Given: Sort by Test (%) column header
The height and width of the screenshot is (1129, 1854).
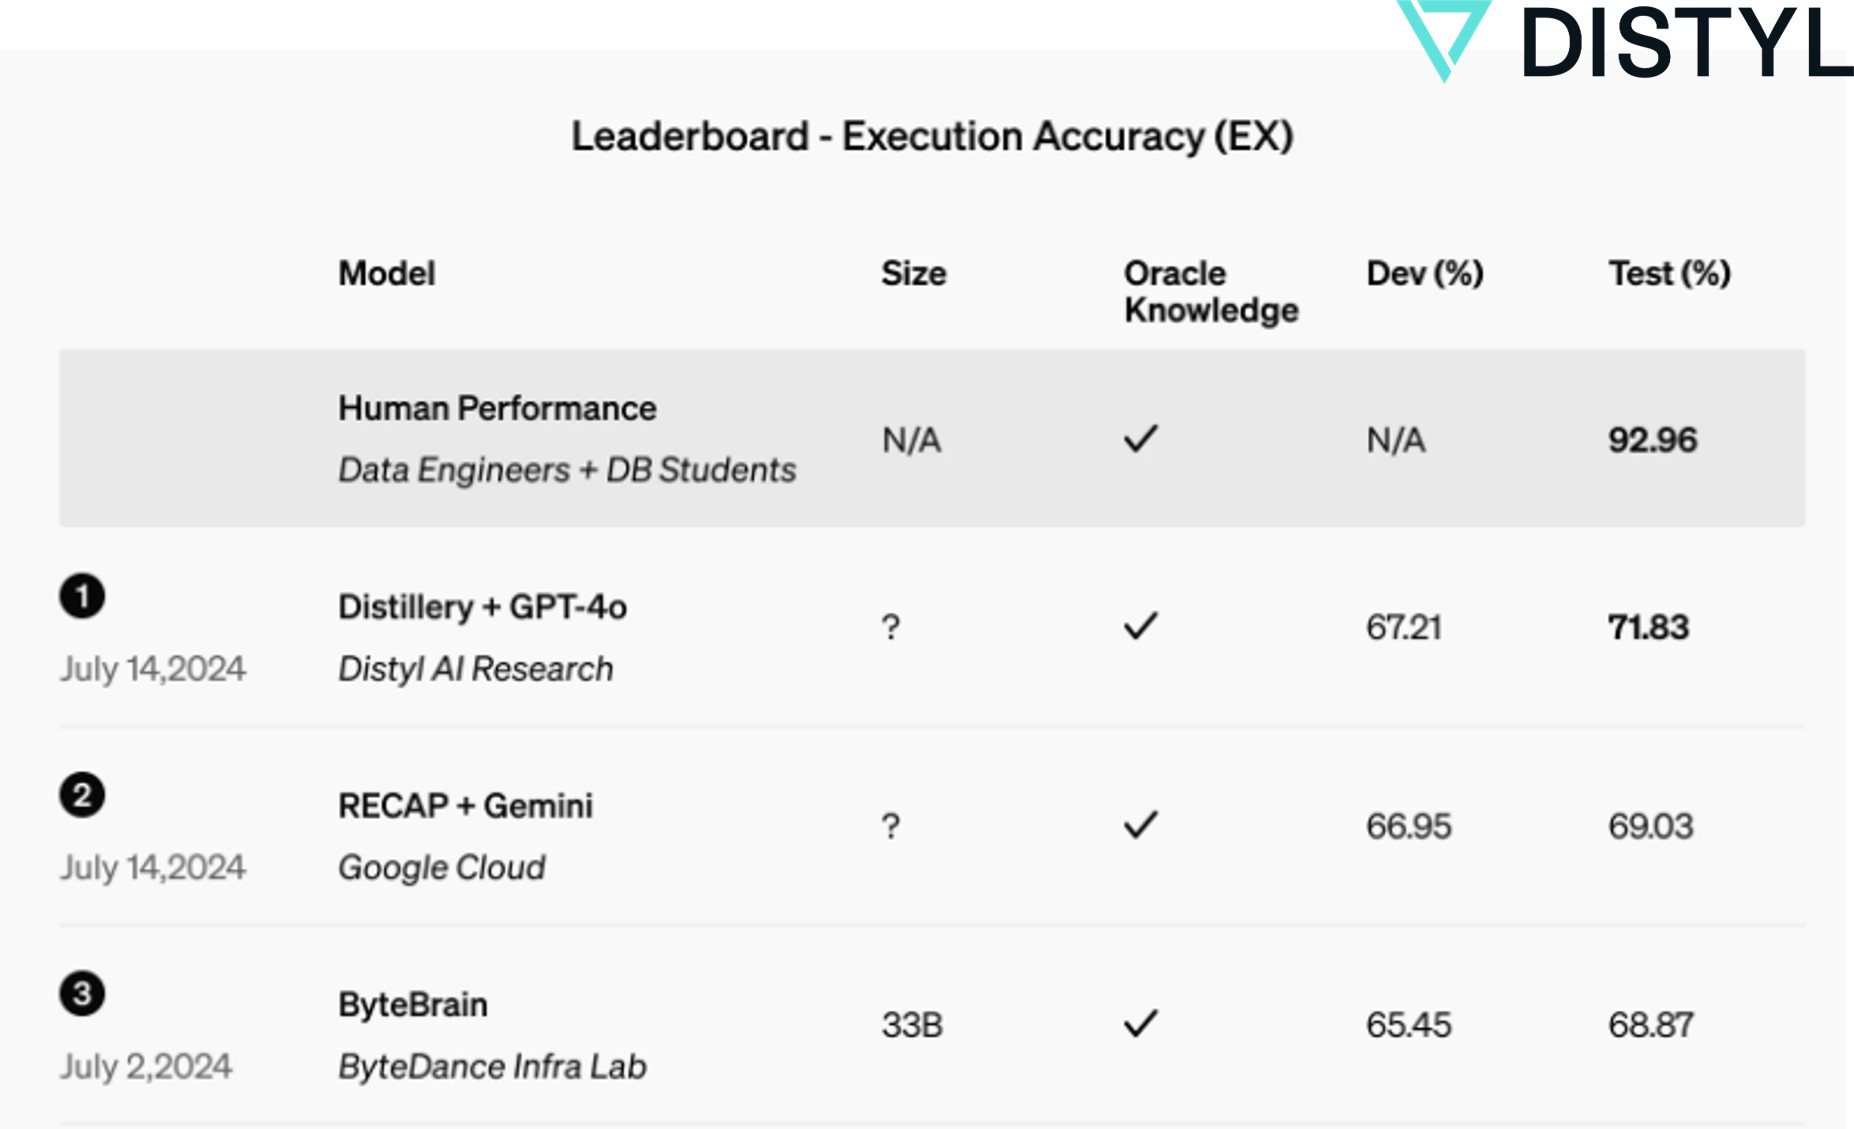Looking at the screenshot, I should tap(1669, 273).
